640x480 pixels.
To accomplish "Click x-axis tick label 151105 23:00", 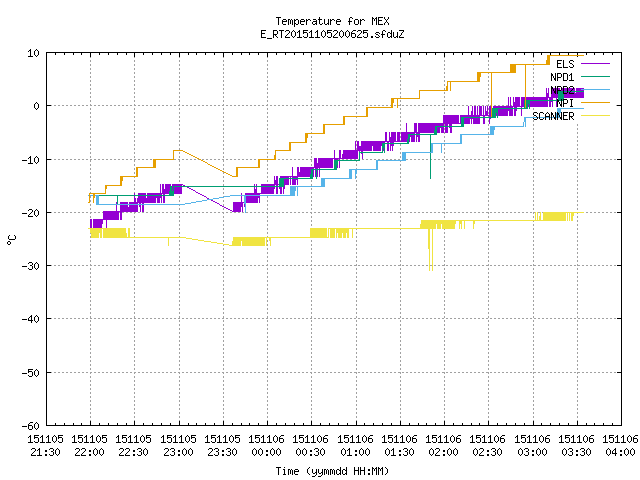I will click(x=178, y=446).
